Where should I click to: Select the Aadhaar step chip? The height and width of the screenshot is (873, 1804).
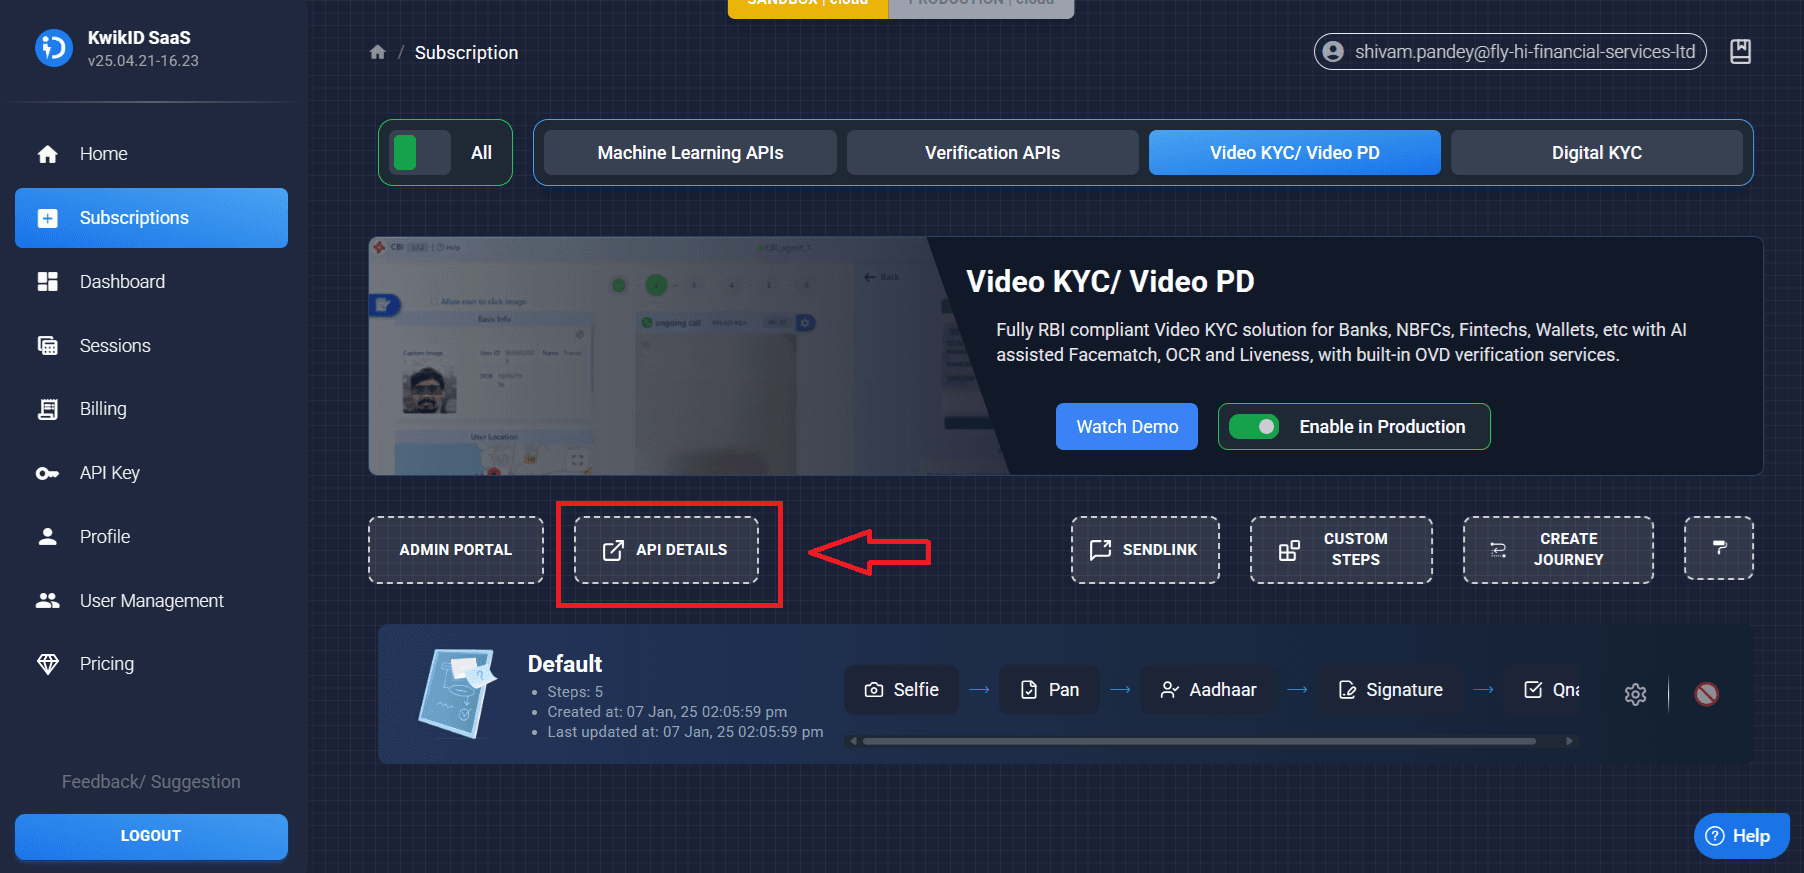click(x=1208, y=690)
